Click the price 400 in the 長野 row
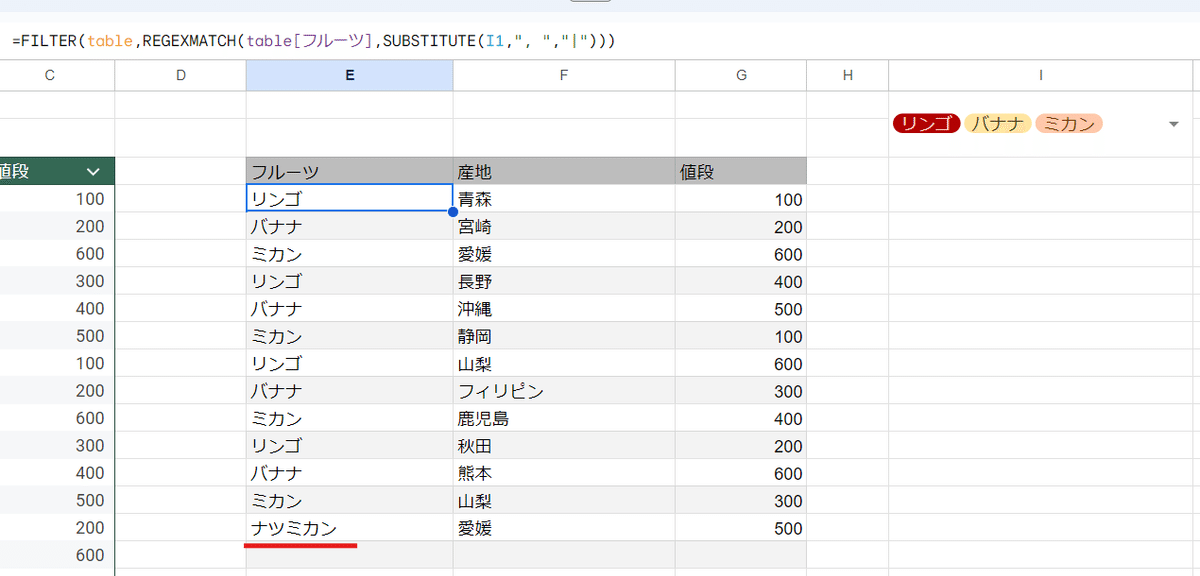 [x=741, y=281]
